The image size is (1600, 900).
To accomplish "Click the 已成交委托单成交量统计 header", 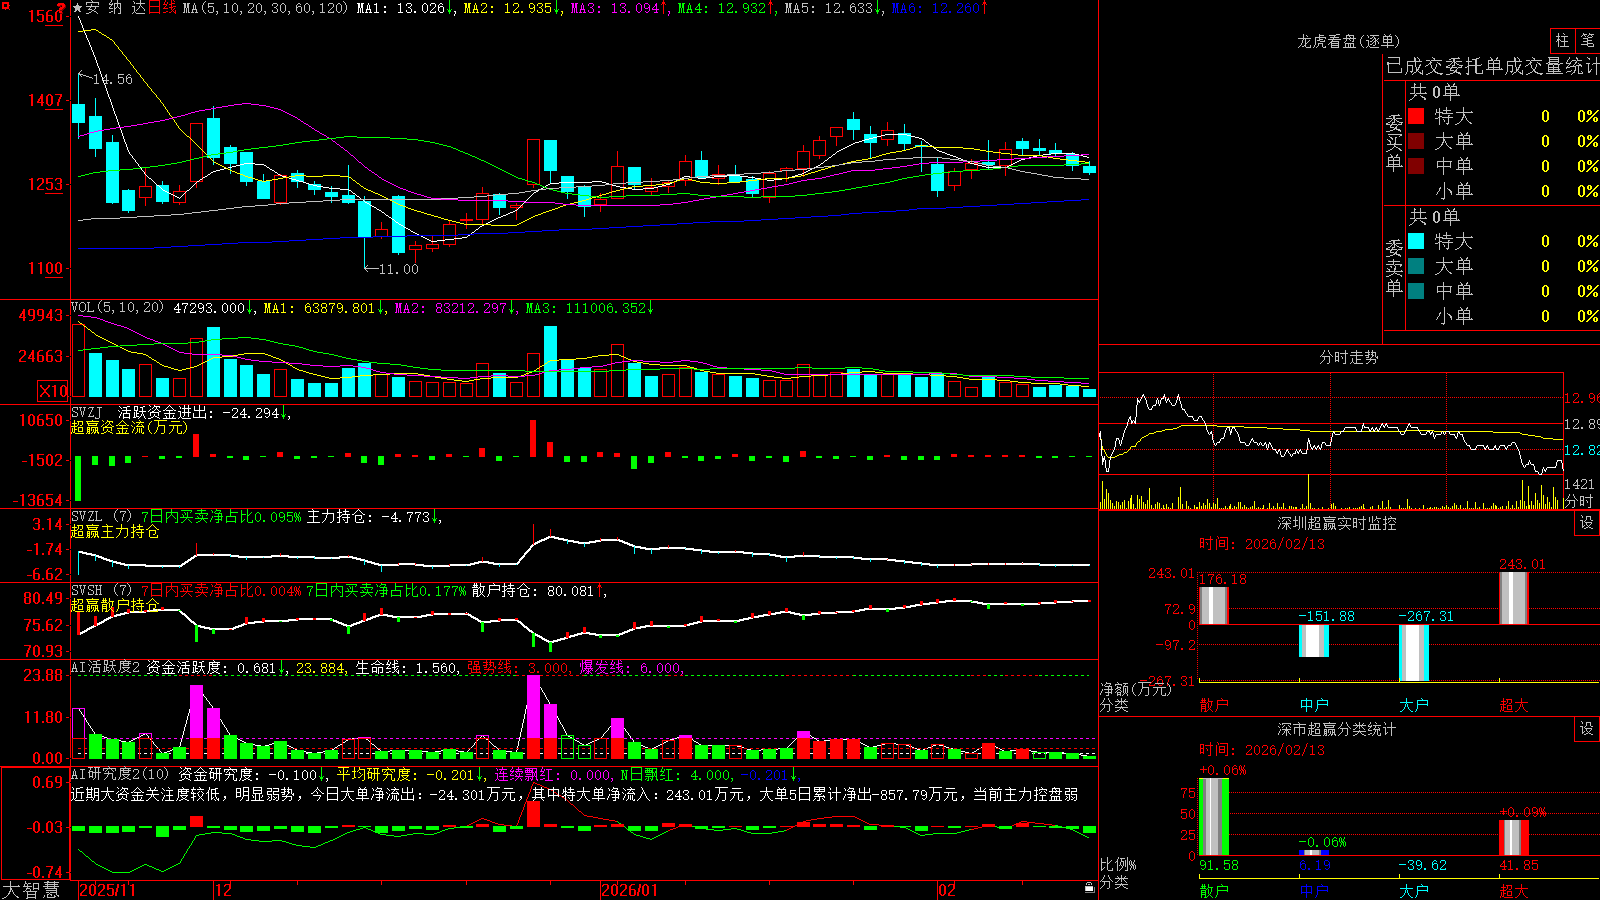I will point(1492,66).
